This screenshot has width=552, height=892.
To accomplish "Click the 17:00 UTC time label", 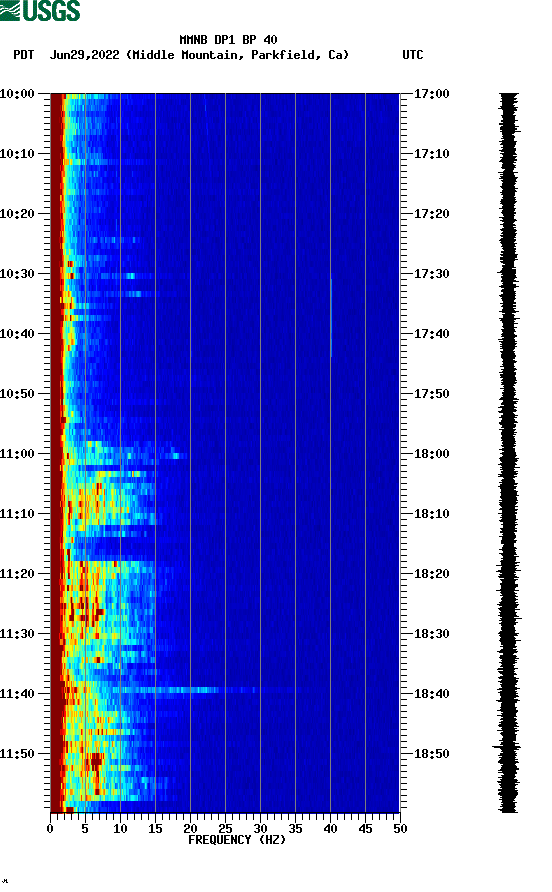I will [x=431, y=93].
